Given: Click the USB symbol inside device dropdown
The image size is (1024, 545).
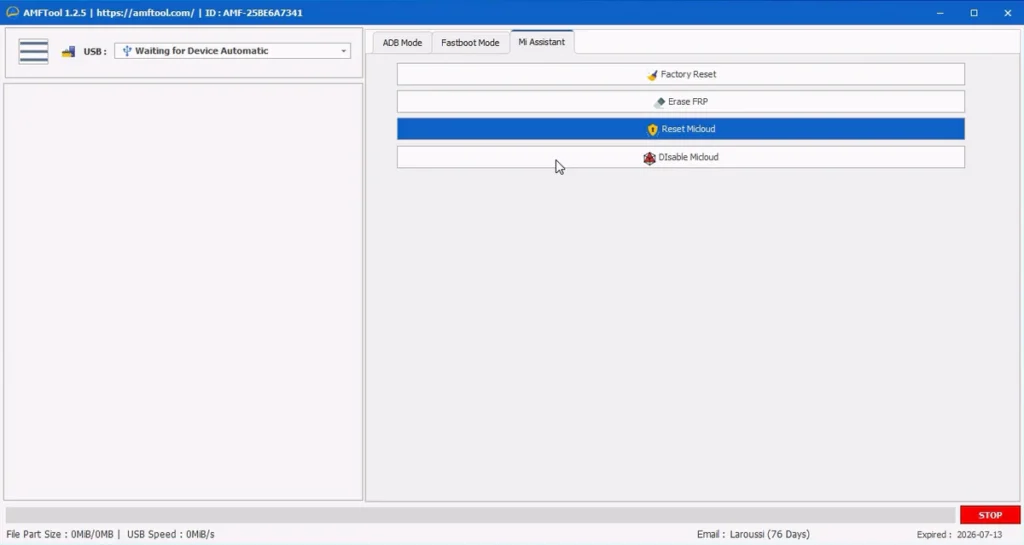Looking at the screenshot, I should (127, 51).
